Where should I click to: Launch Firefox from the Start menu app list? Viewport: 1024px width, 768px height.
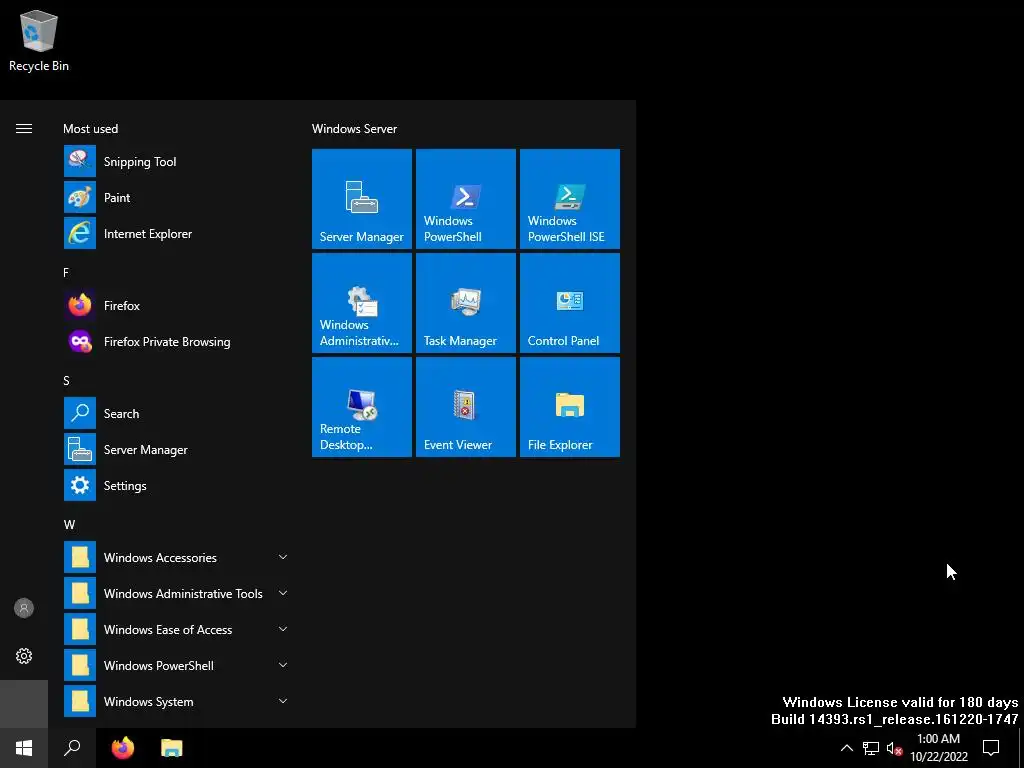point(176,305)
